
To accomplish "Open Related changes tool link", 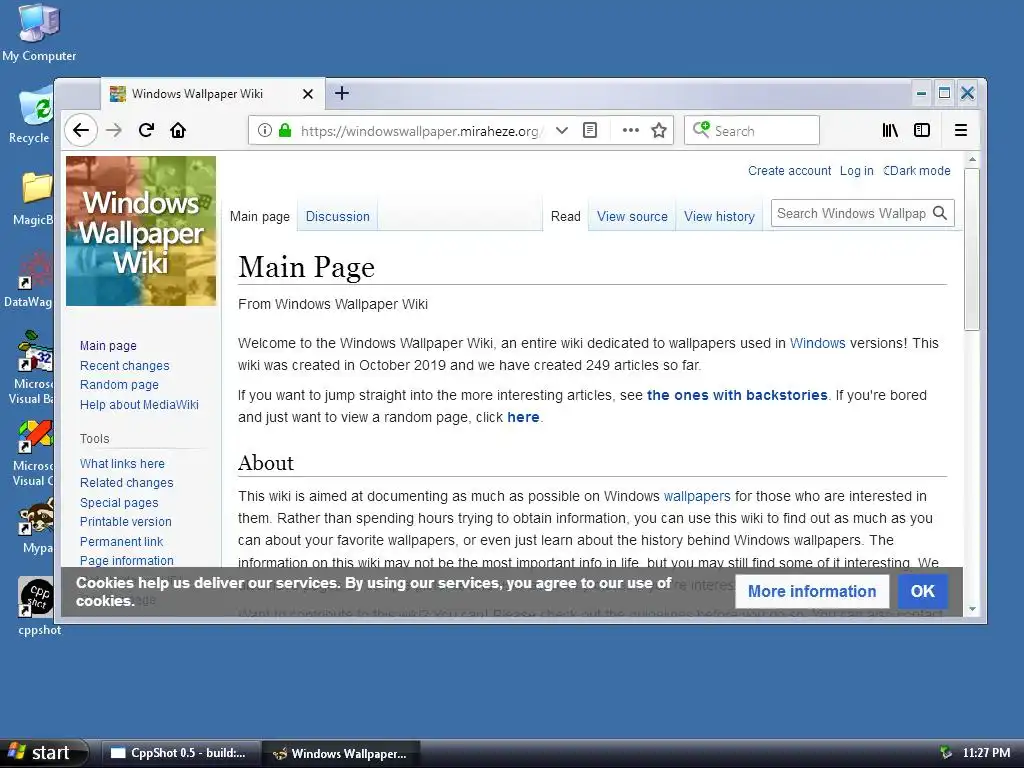I will (x=127, y=483).
